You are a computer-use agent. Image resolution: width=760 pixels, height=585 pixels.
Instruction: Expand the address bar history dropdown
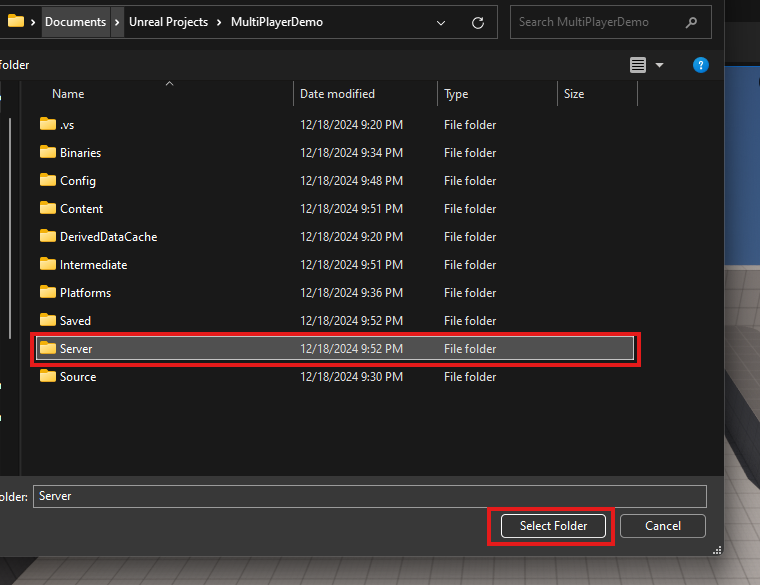click(442, 22)
